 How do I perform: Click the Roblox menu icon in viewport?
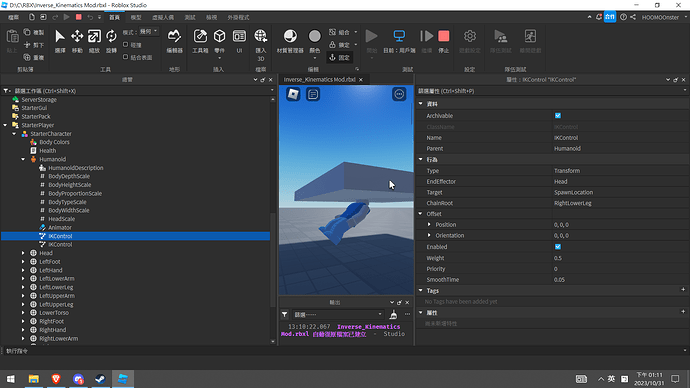point(293,94)
